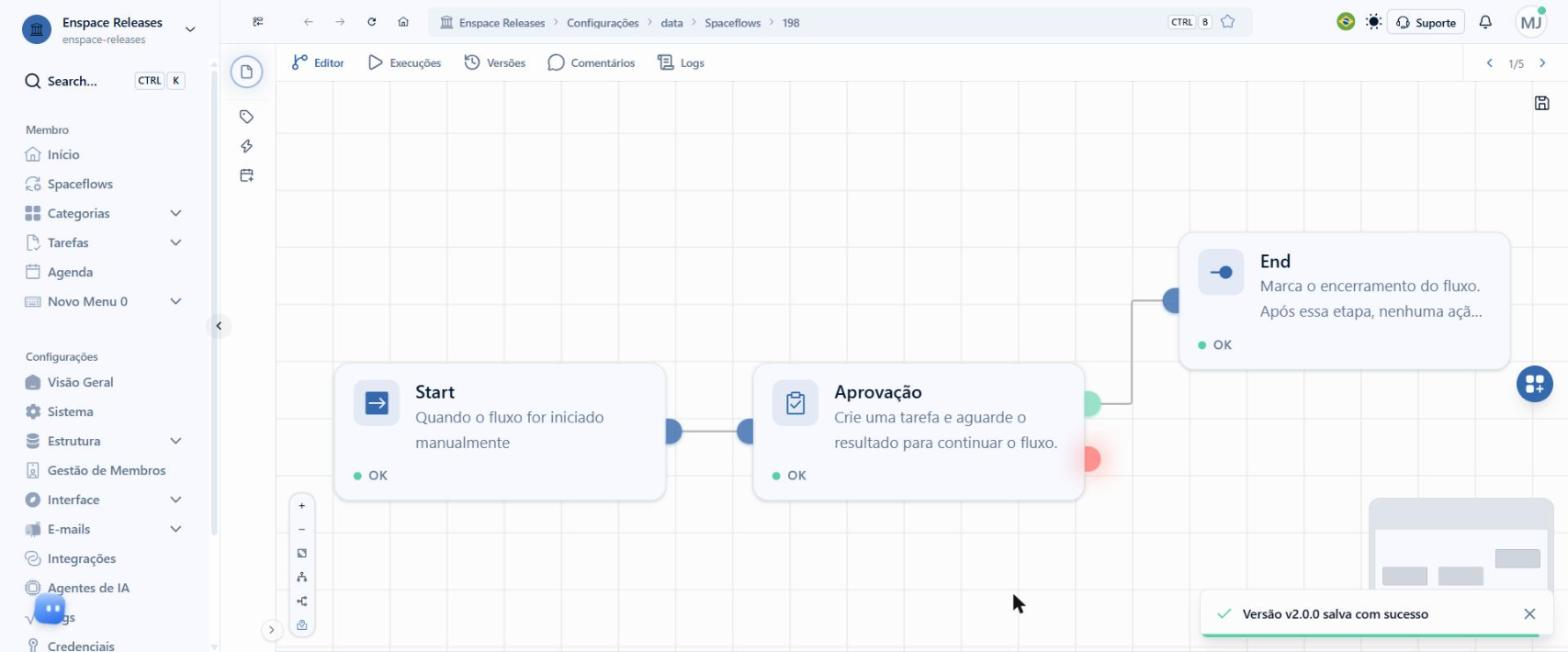Click the Start node arrow icon
This screenshot has width=1568, height=652.
pos(377,403)
